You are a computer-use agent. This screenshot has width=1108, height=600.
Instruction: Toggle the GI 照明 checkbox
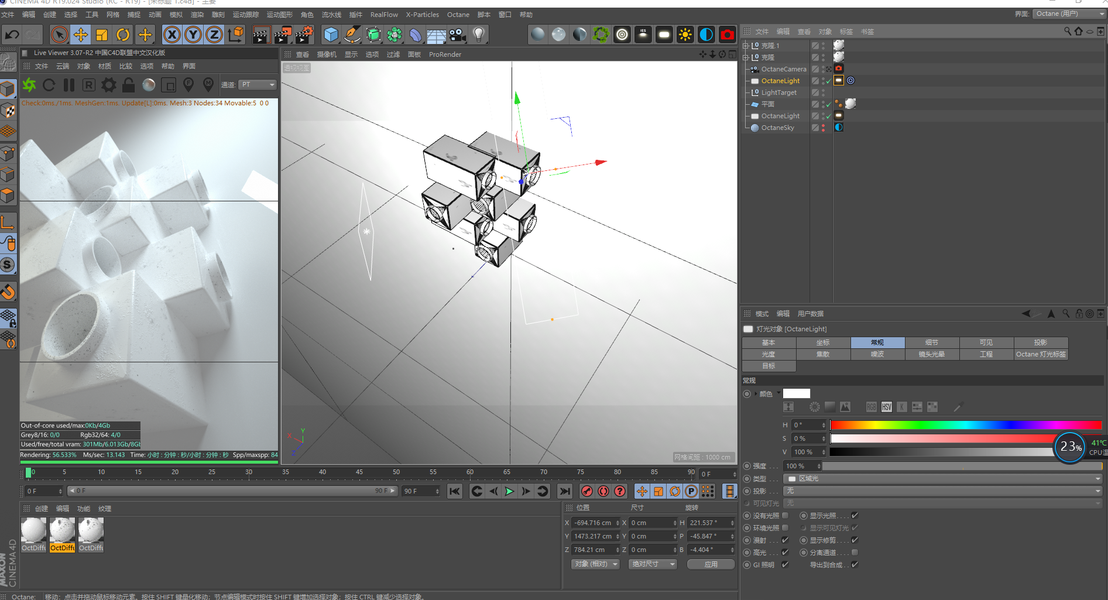click(x=785, y=565)
